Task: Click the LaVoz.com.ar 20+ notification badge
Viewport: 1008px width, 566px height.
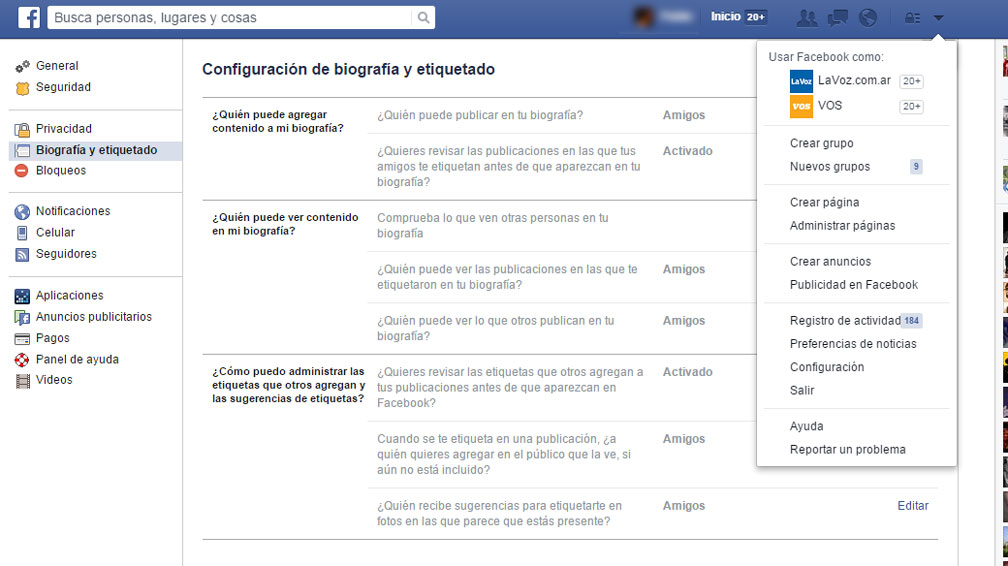Action: coord(911,81)
